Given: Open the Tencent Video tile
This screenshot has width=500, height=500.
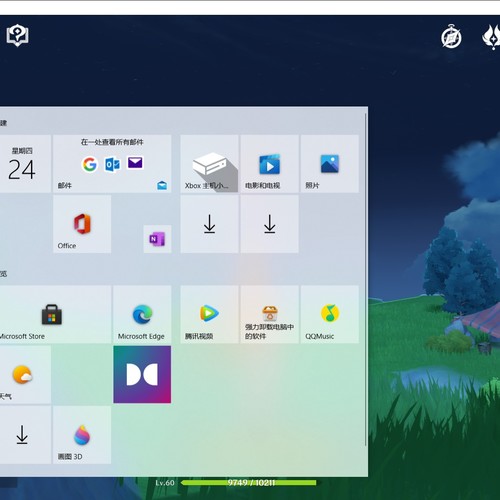Looking at the screenshot, I should click(x=209, y=314).
